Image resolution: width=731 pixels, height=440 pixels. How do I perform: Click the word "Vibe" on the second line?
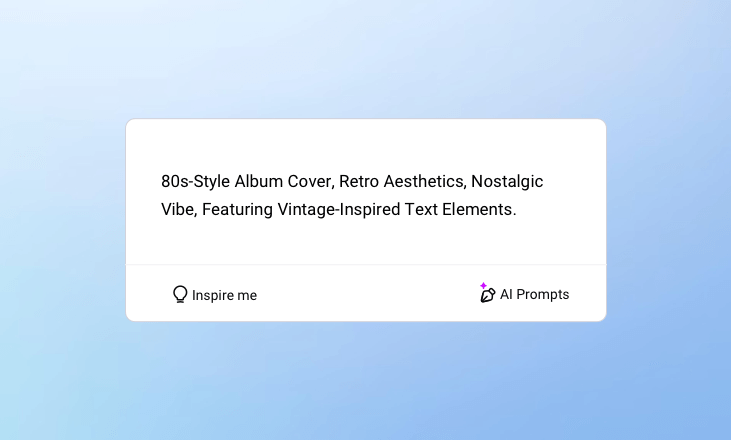[x=177, y=210]
